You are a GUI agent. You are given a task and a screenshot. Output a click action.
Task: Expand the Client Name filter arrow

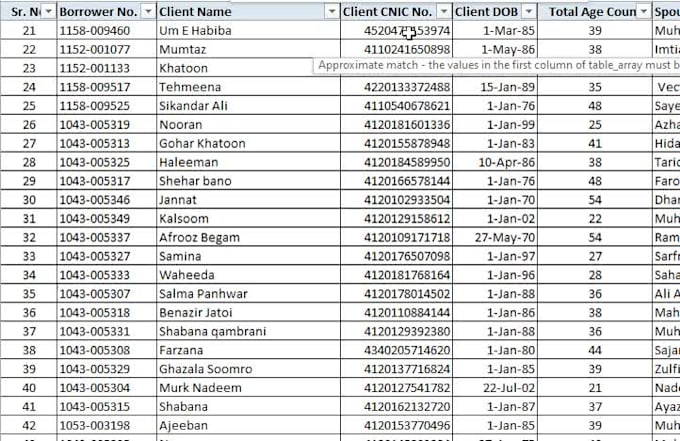(x=332, y=12)
